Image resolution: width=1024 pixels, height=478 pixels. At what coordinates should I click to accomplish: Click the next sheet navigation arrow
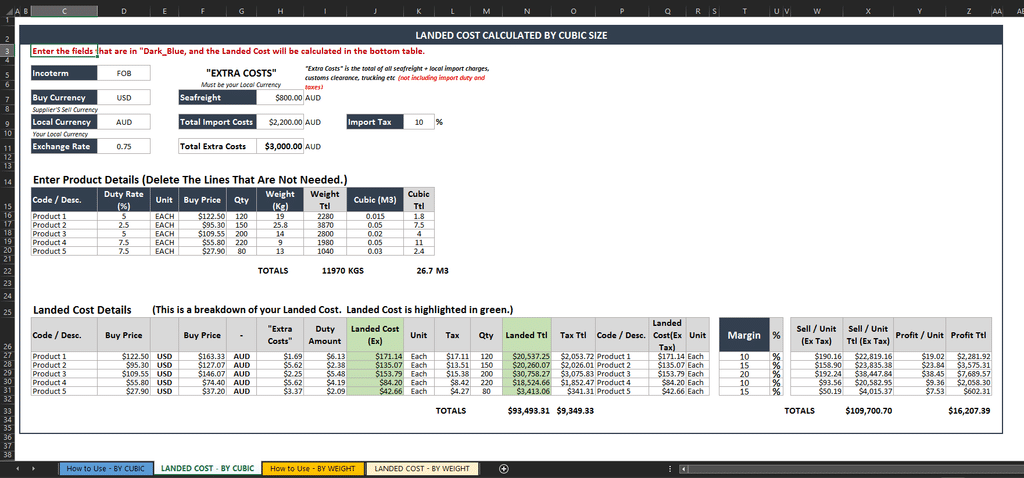point(35,468)
